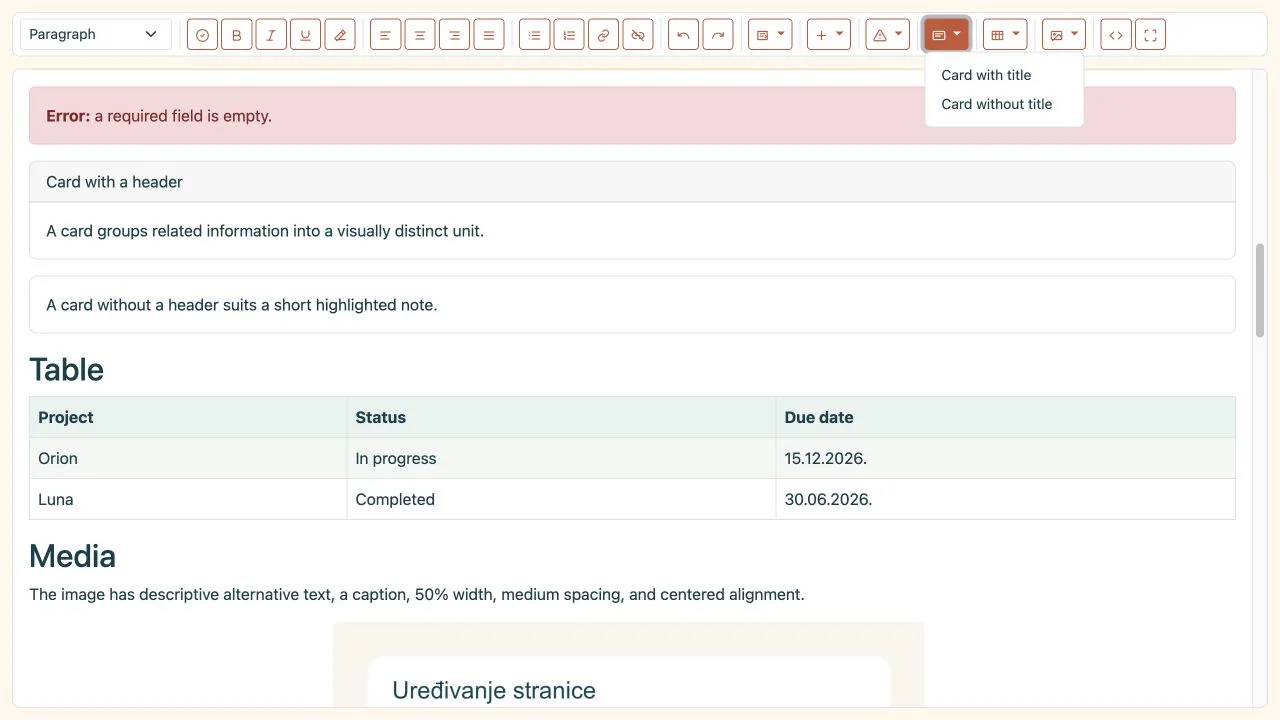Viewport: 1280px width, 720px height.
Task: Insert a numbered list
Action: (x=569, y=35)
